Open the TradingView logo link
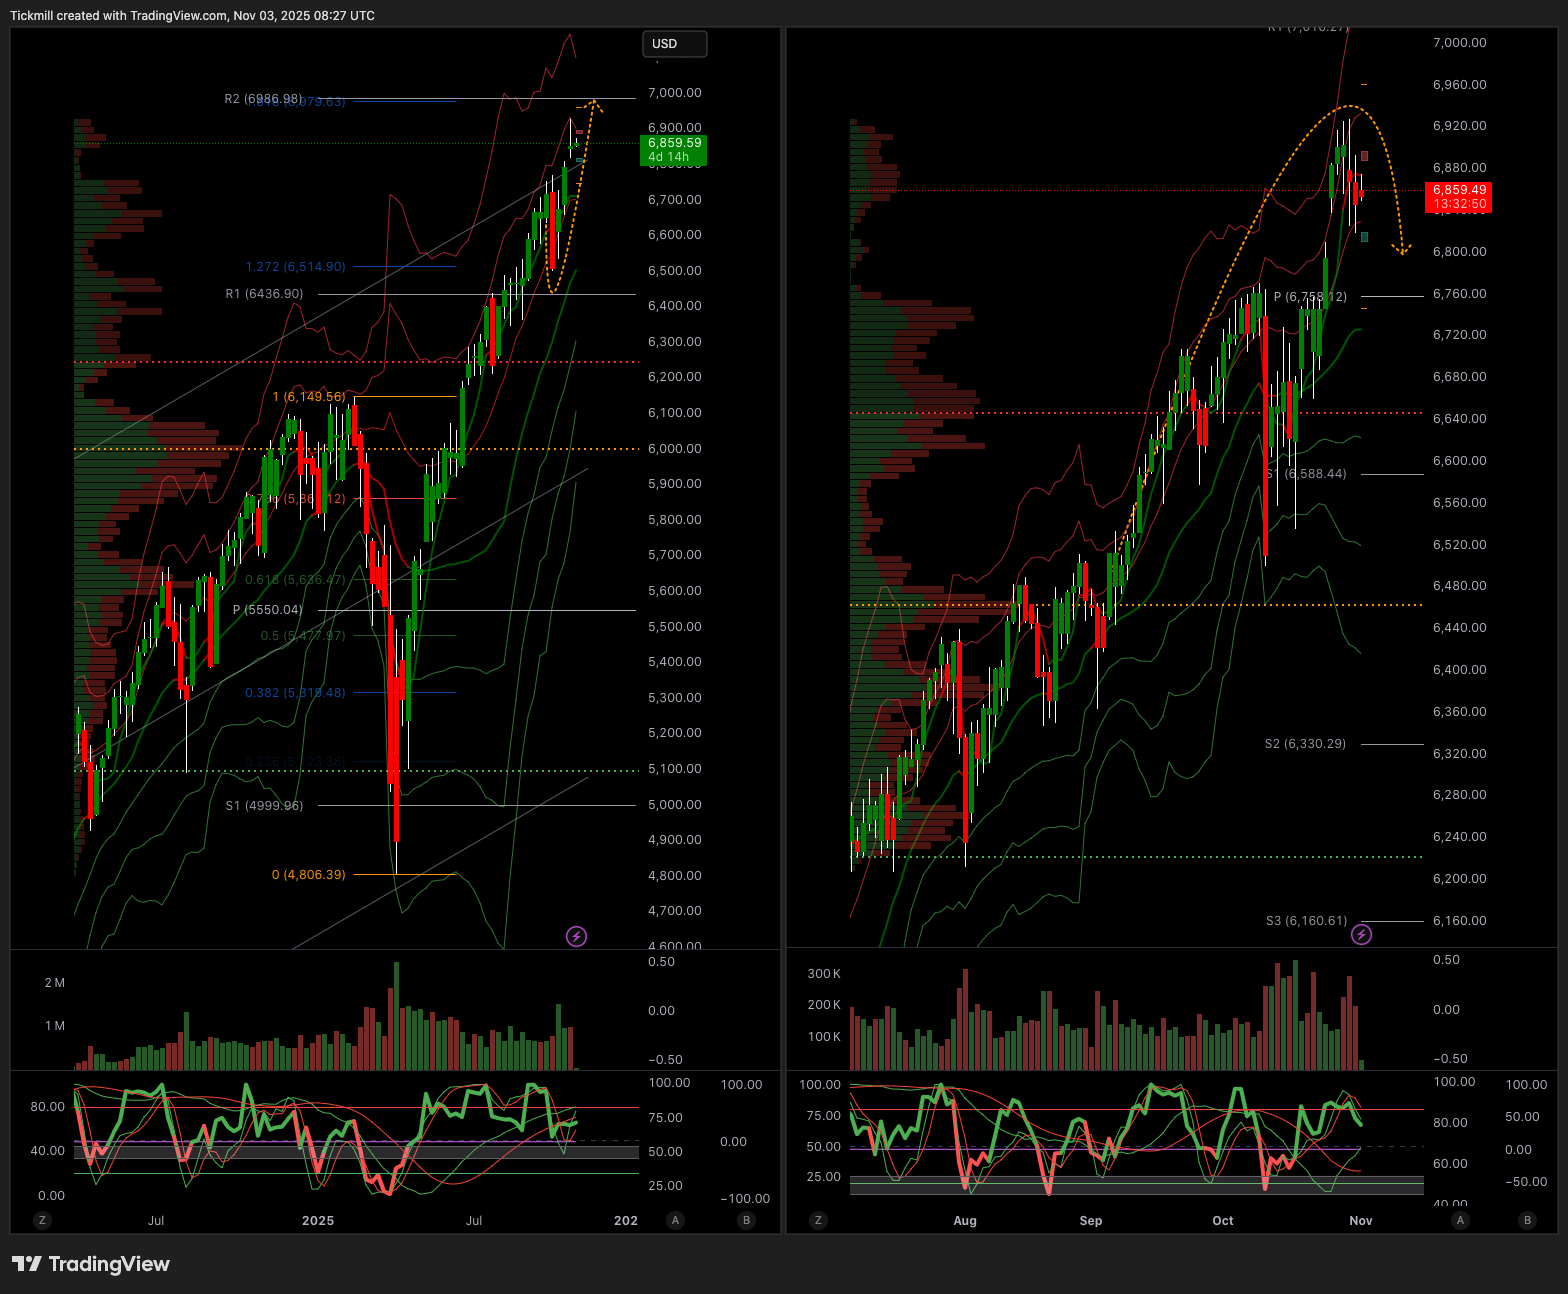 click(x=91, y=1264)
